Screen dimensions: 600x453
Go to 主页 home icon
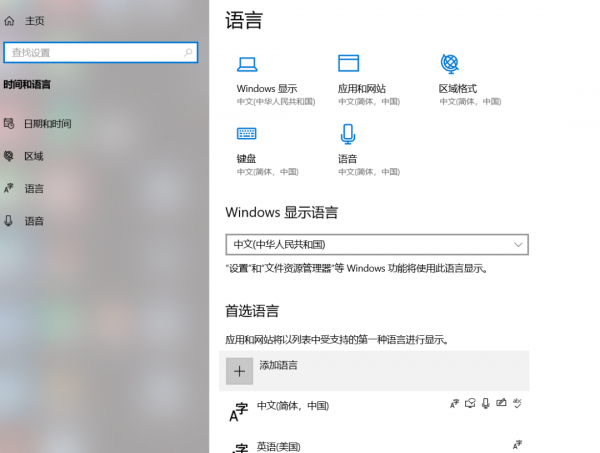[9, 21]
